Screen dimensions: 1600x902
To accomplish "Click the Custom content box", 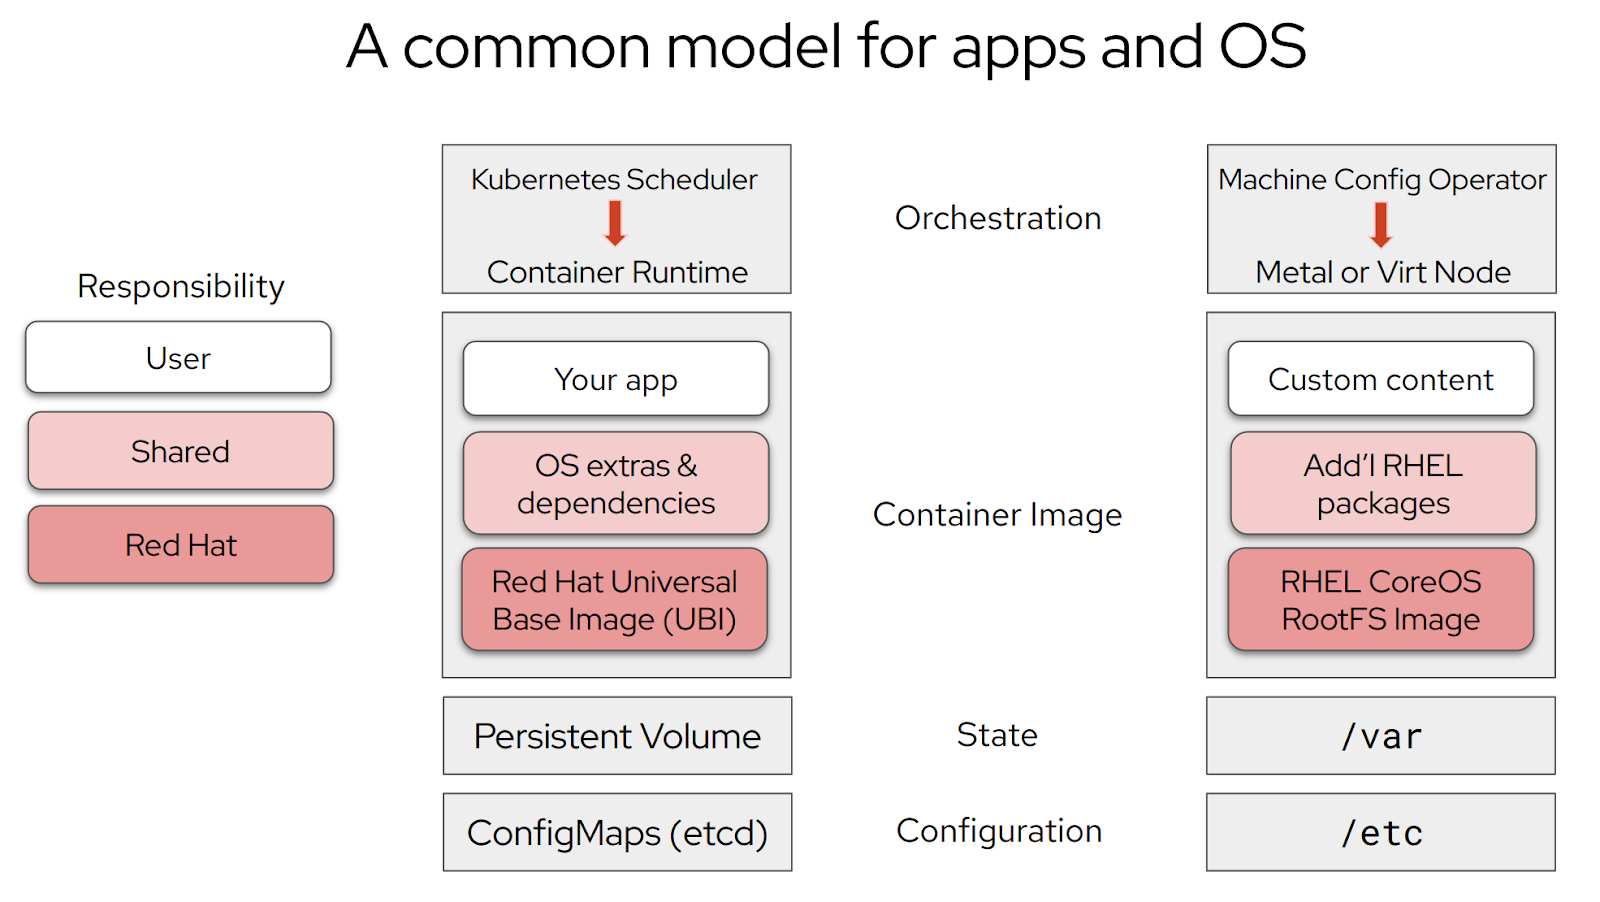I will [1381, 379].
